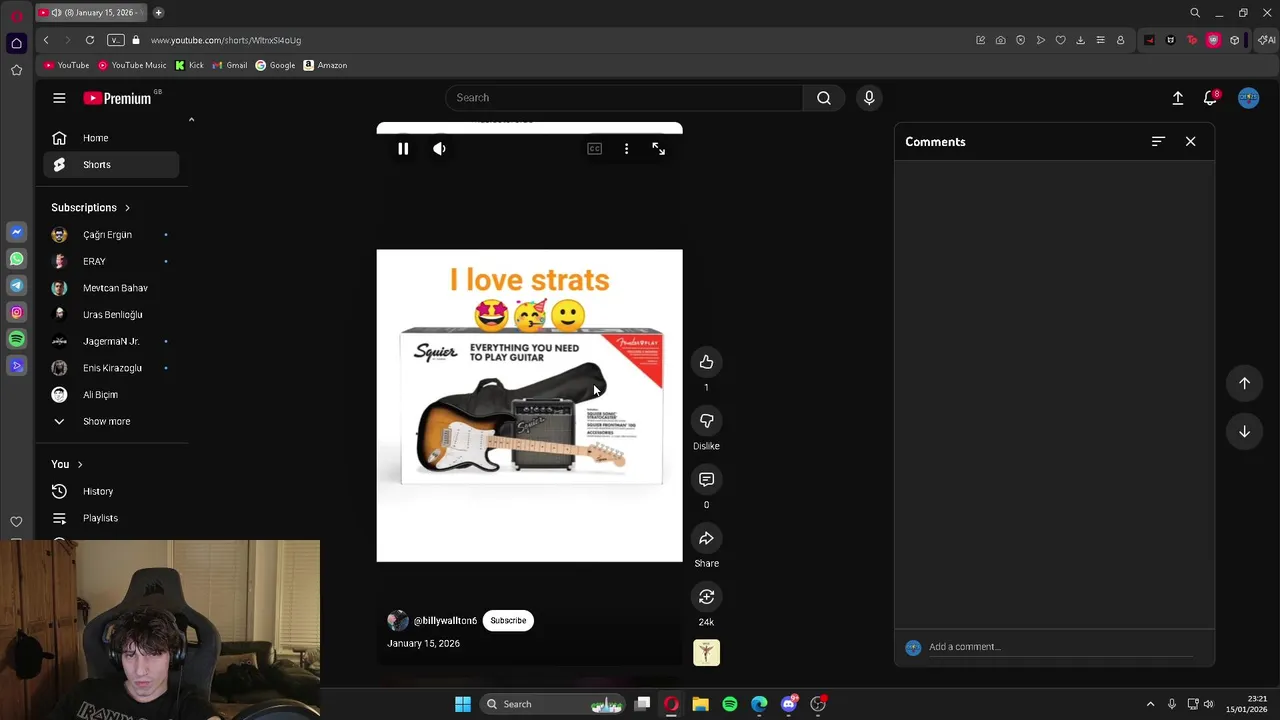The width and height of the screenshot is (1280, 720).
Task: Open Instagram in the Opera sidebar
Action: 16,312
